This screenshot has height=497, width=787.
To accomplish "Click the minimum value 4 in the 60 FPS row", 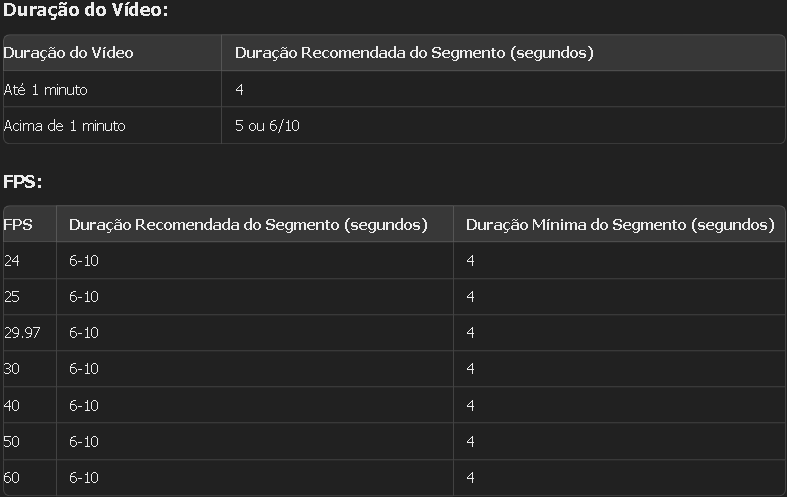I will pos(470,478).
